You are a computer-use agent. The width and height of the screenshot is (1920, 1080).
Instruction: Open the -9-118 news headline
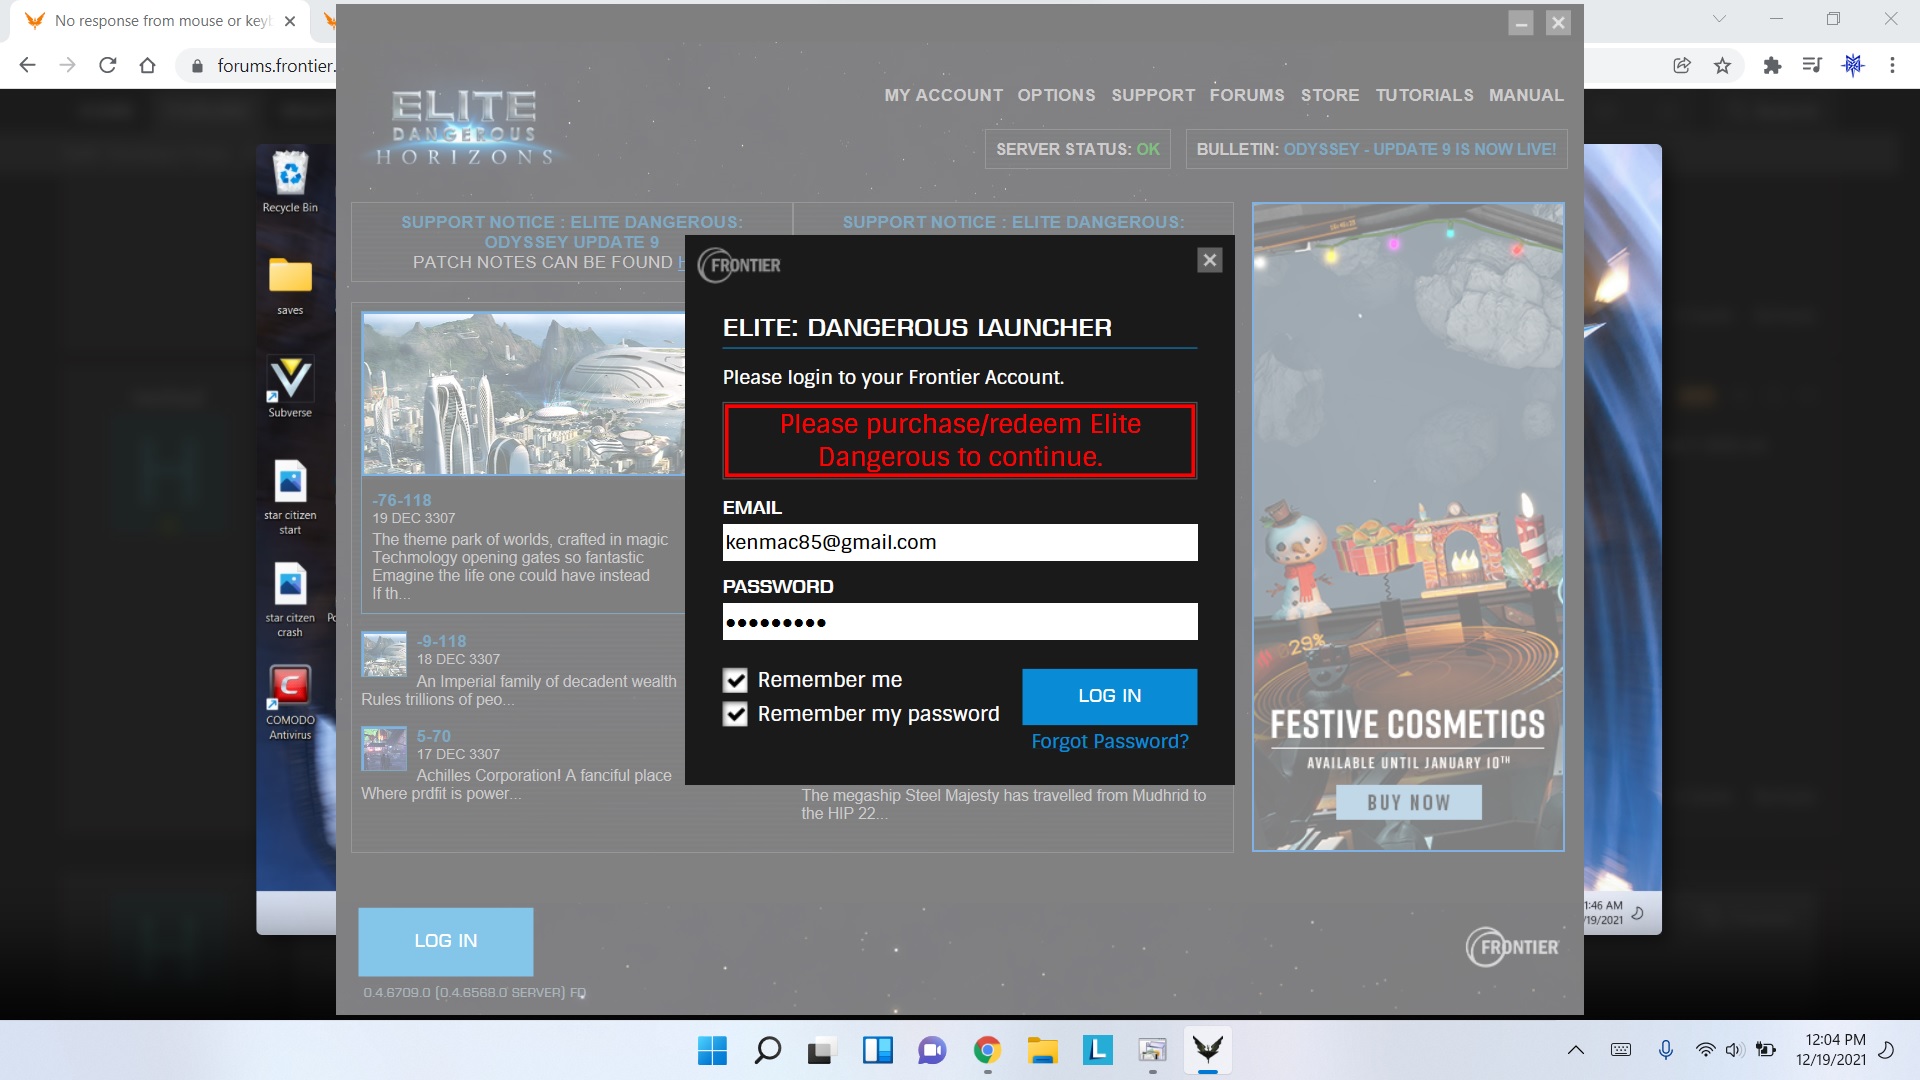(x=442, y=641)
